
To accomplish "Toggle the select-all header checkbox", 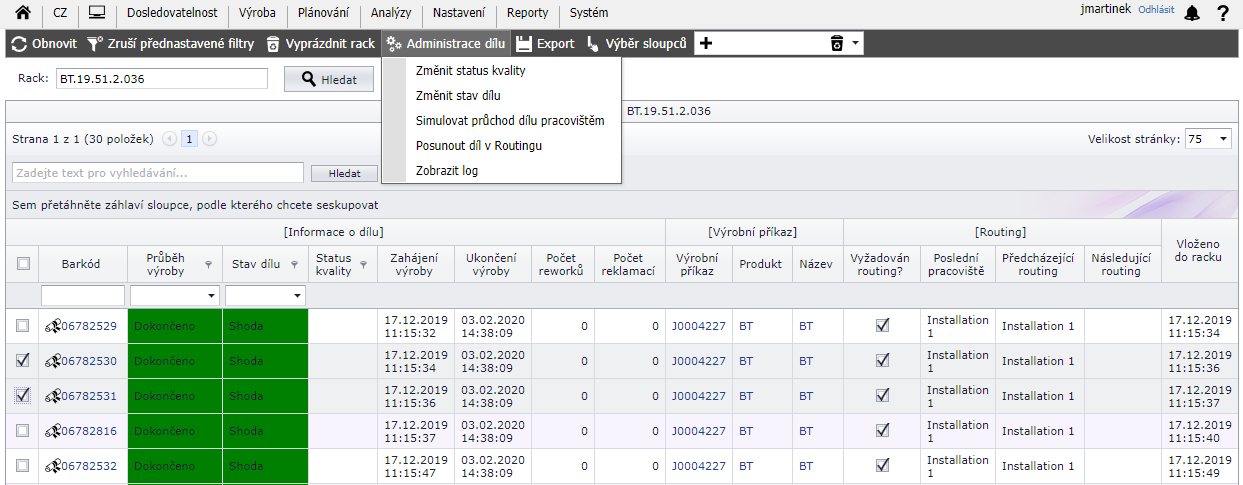I will pos(23,264).
